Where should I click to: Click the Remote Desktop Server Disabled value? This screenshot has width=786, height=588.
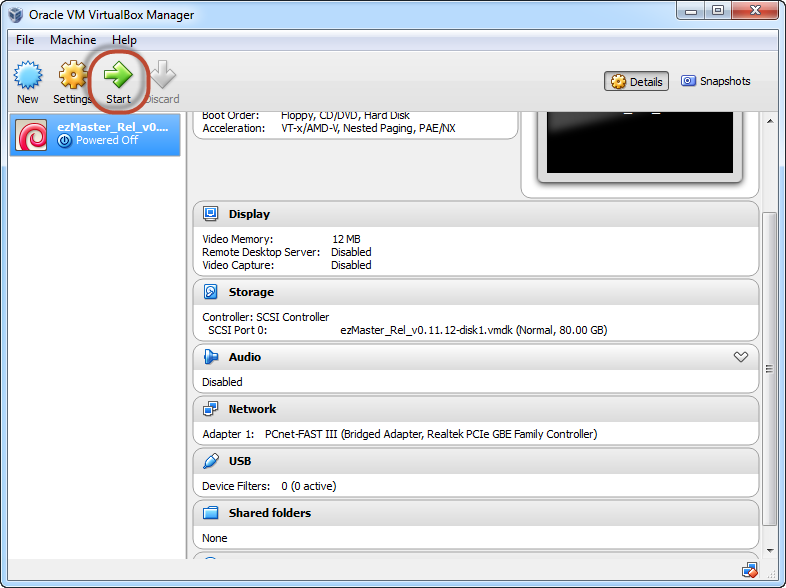tap(351, 252)
